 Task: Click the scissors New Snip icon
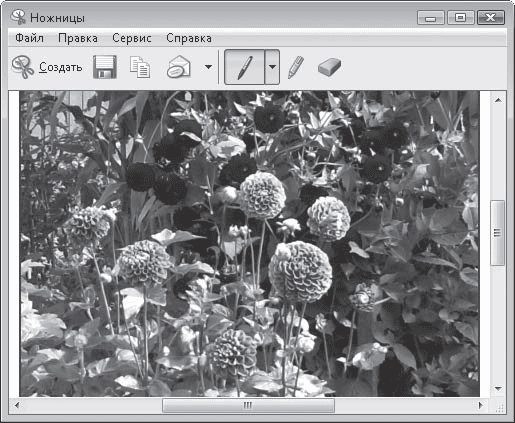click(23, 67)
